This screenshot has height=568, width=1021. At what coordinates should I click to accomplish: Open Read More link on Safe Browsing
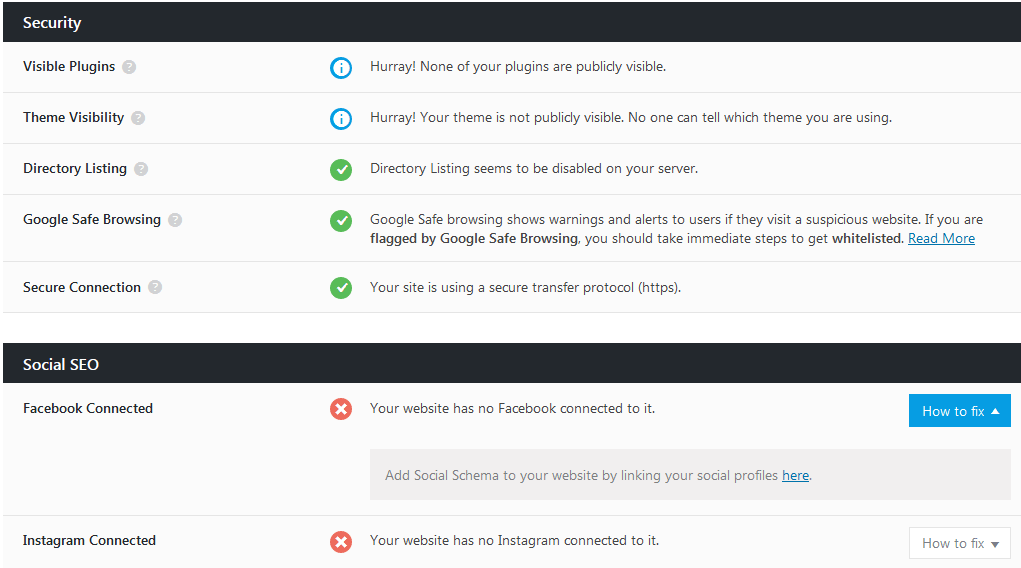942,238
